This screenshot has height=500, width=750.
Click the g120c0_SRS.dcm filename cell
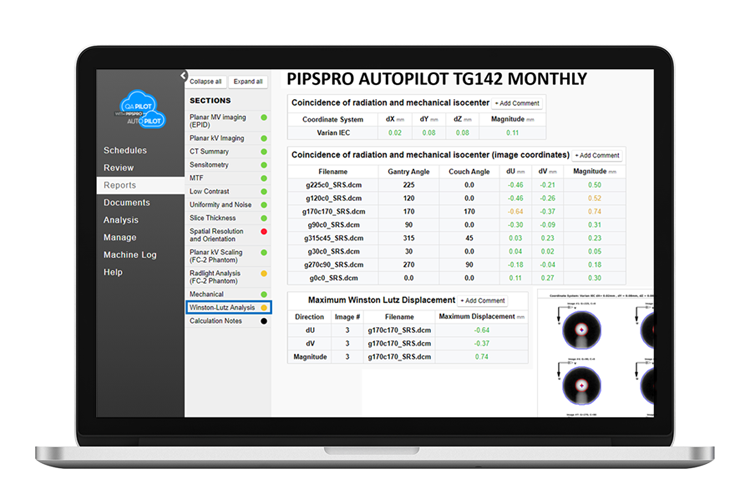coord(333,198)
